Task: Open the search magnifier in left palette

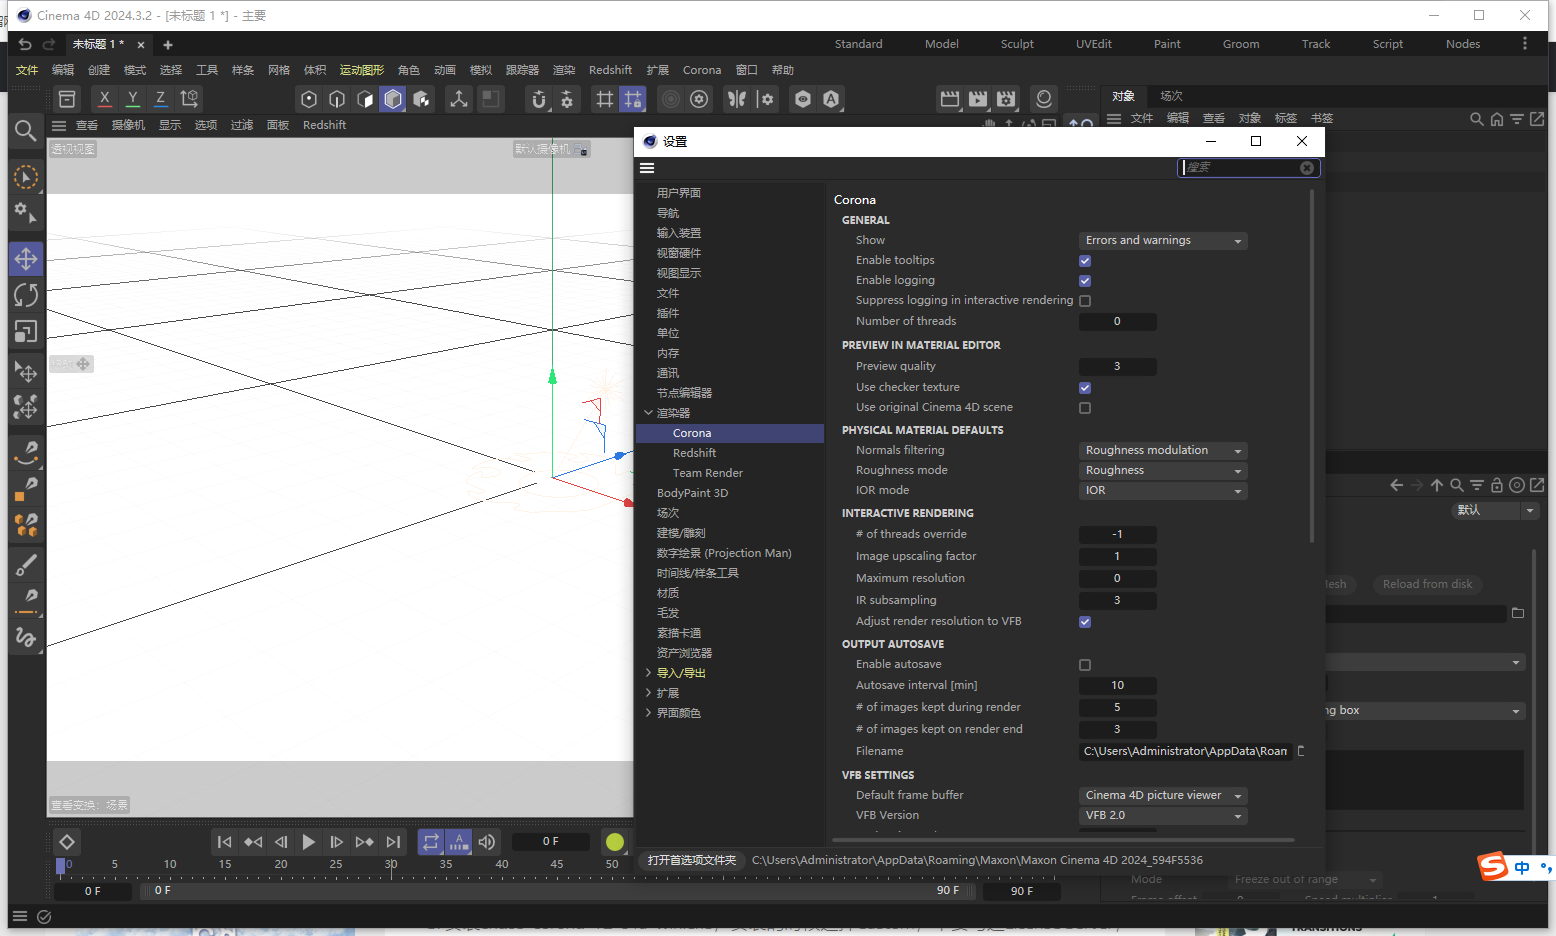Action: 26,130
